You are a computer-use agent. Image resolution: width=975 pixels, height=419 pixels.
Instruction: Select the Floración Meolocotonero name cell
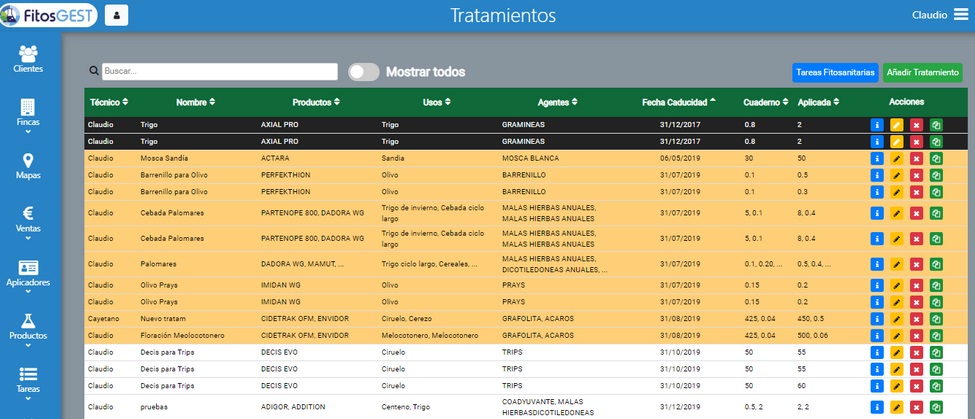click(182, 335)
